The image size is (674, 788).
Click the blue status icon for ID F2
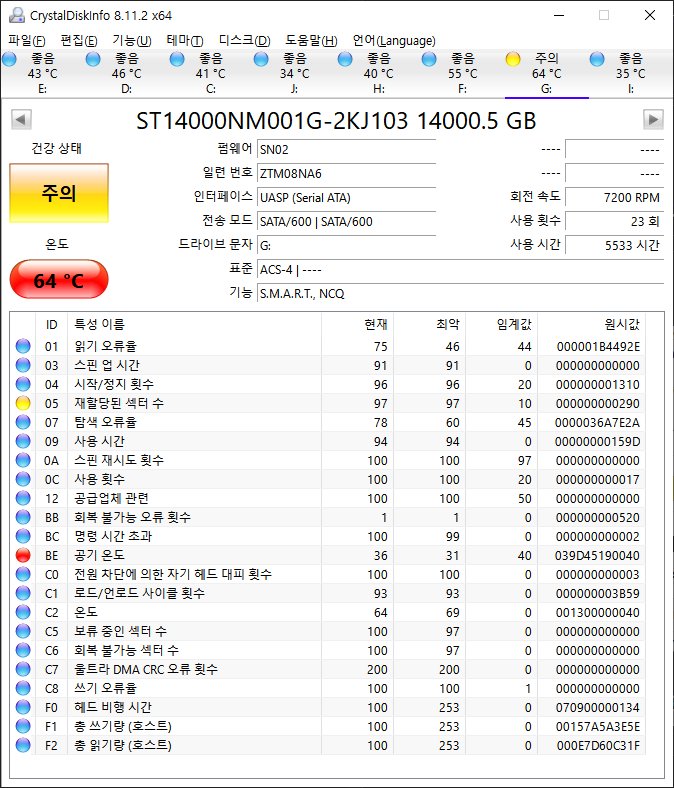coord(23,745)
